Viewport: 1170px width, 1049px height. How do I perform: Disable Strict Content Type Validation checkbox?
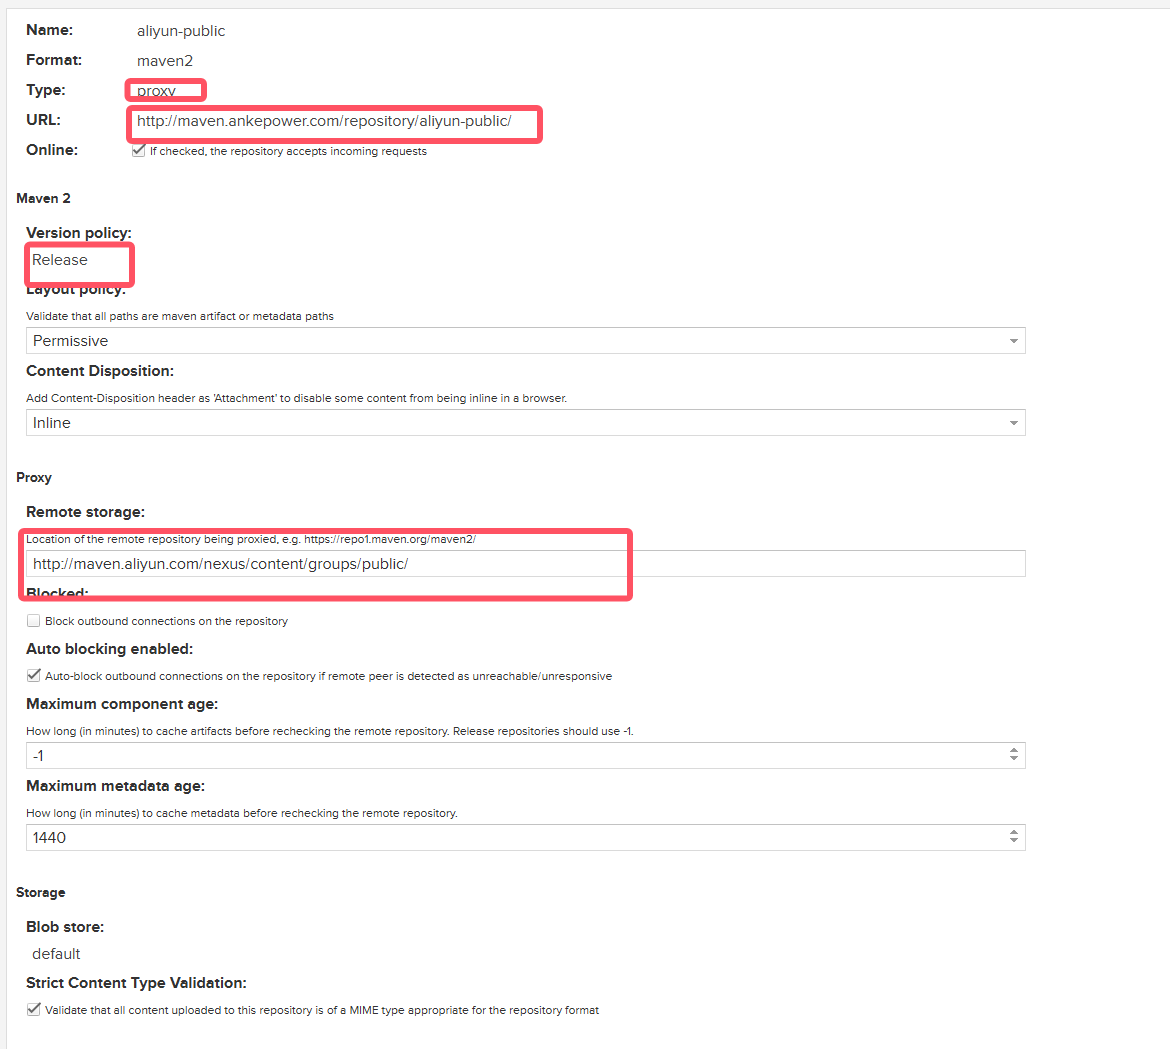pos(34,1010)
